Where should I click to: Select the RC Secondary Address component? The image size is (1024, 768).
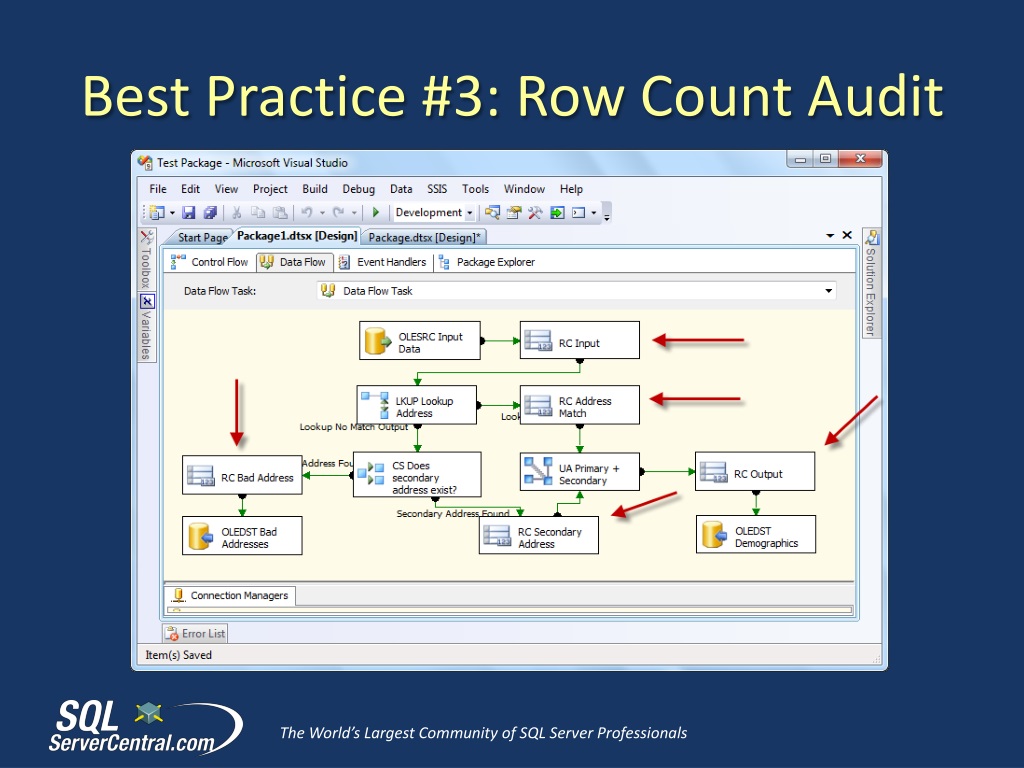[x=539, y=536]
